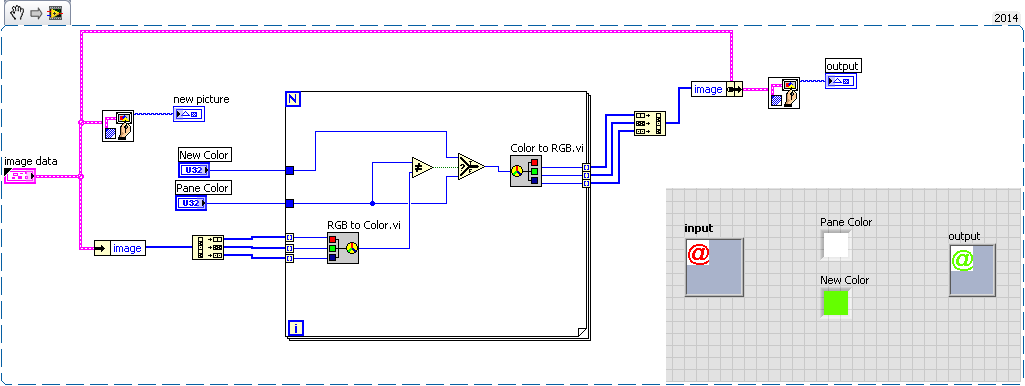Select the Not Equal comparison node

[x=423, y=166]
